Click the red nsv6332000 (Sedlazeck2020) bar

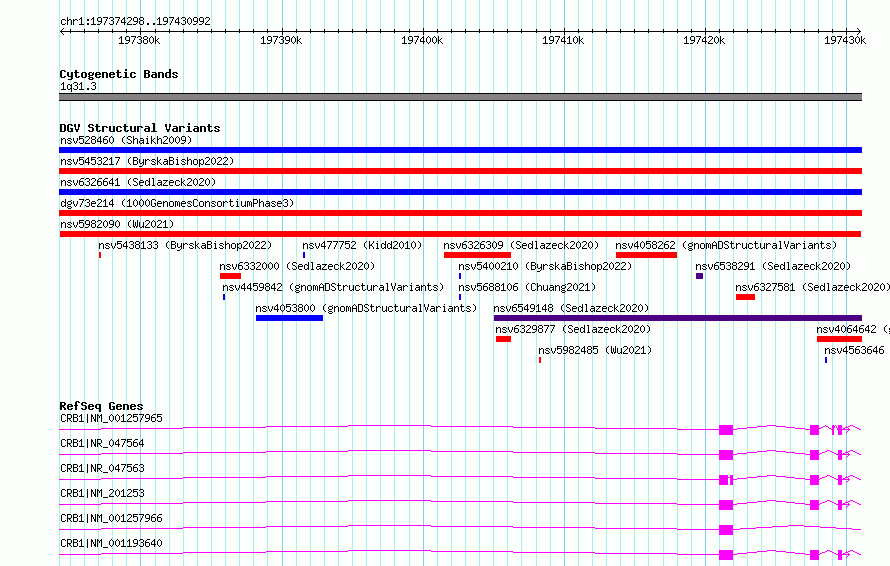tap(230, 276)
